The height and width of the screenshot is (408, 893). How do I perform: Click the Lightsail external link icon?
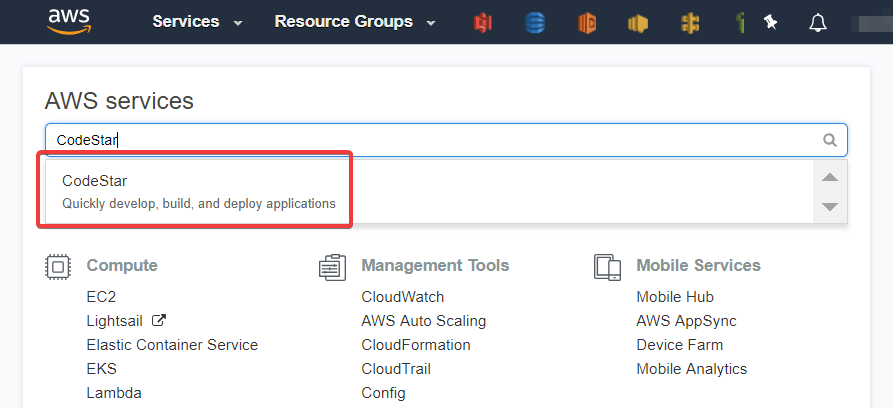pyautogui.click(x=159, y=320)
